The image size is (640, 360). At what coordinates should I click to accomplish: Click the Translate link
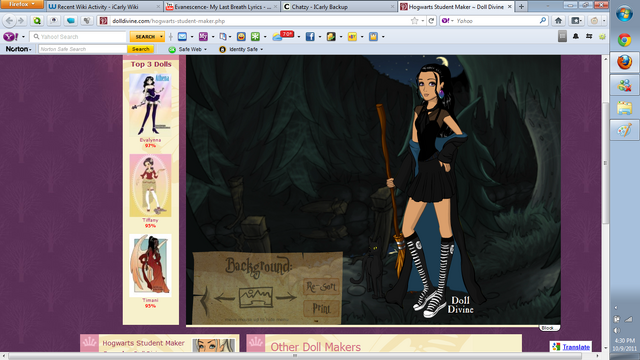click(x=576, y=347)
